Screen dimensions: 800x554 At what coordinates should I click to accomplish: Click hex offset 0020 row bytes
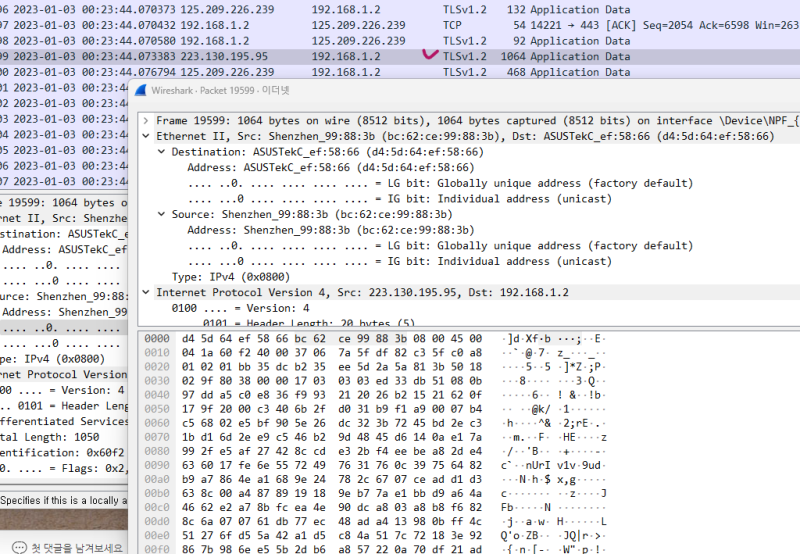pos(332,367)
